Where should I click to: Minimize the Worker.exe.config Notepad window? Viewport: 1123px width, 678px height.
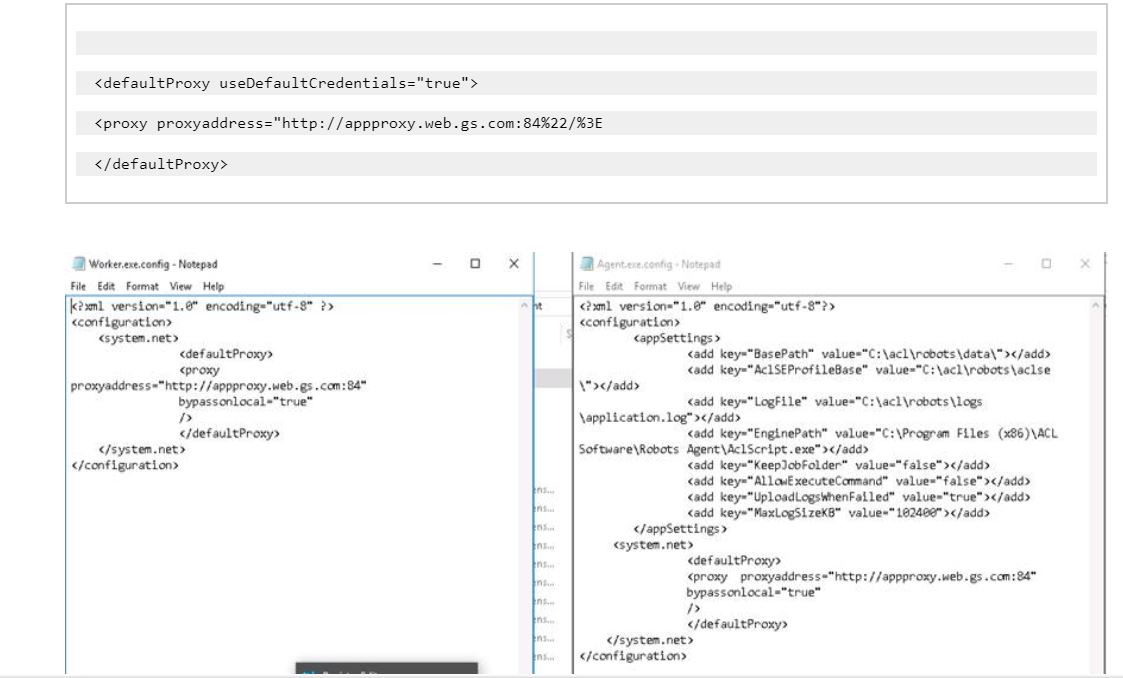coord(438,264)
